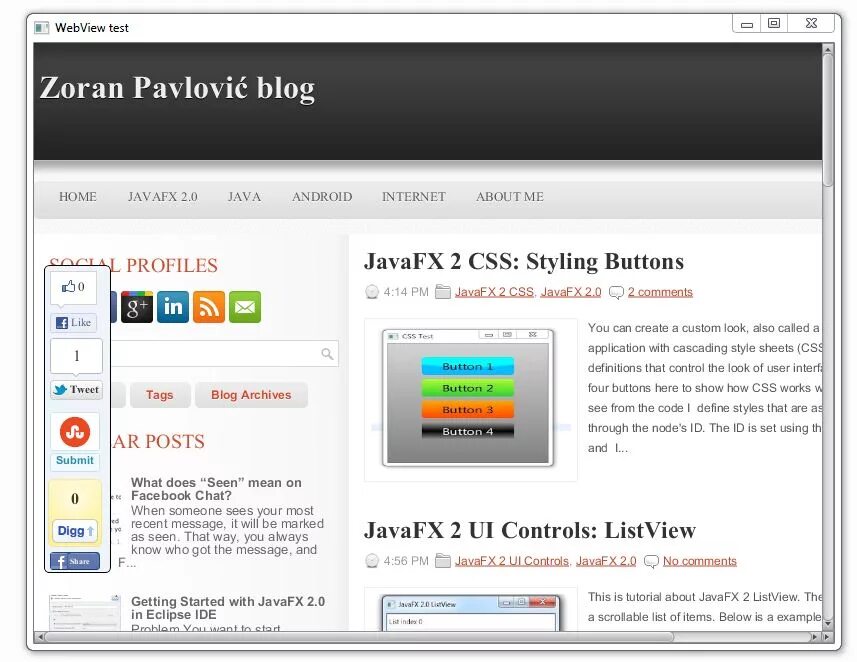Click the sidebar search input field
The height and width of the screenshot is (662, 857).
pyautogui.click(x=224, y=354)
